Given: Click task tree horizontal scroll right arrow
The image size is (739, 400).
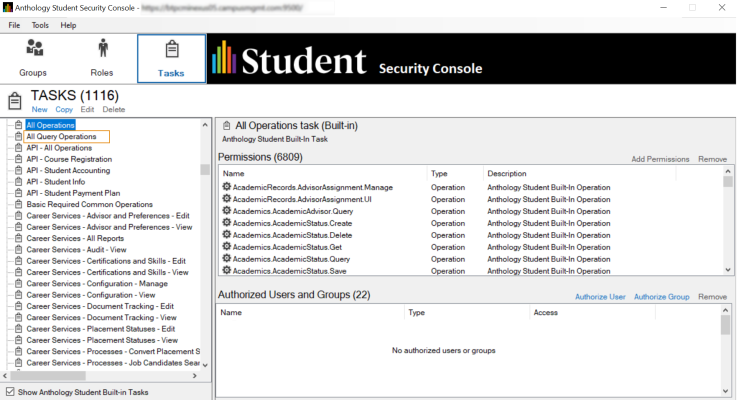Looking at the screenshot, I should tap(195, 376).
